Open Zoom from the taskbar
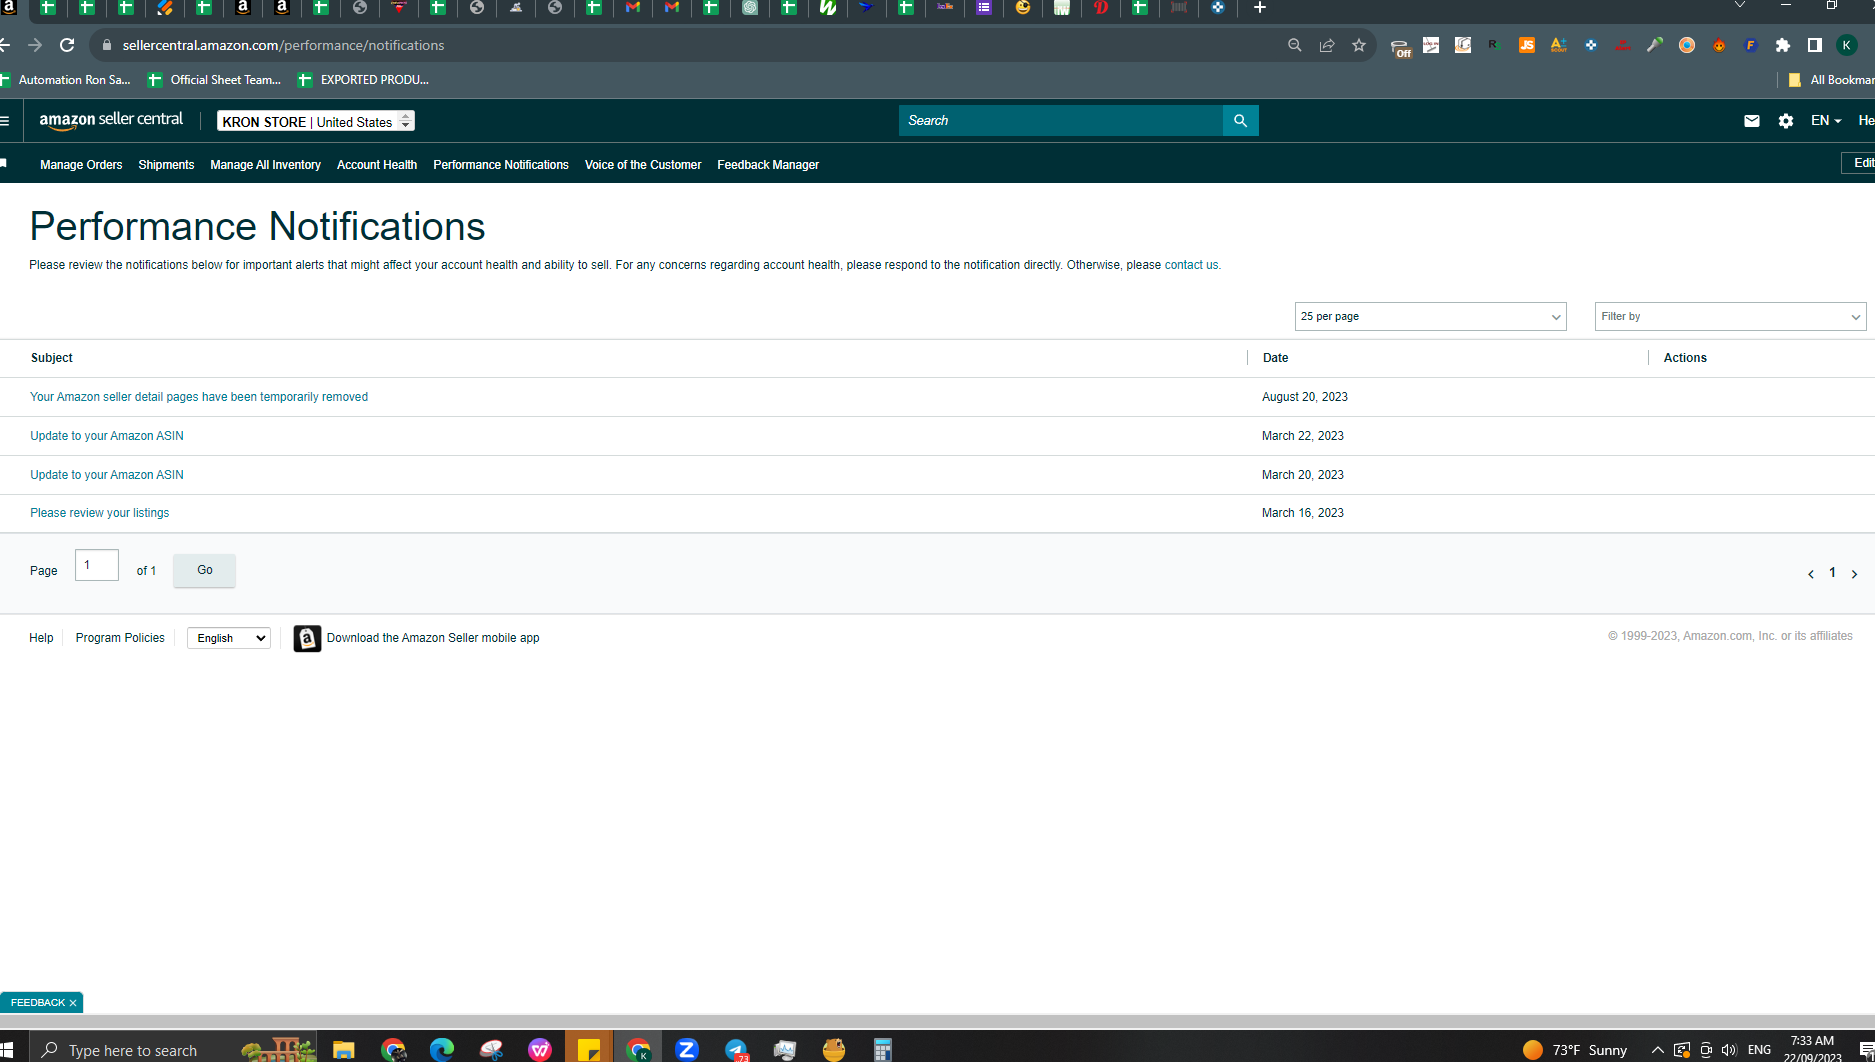Image resolution: width=1875 pixels, height=1062 pixels. click(x=687, y=1049)
